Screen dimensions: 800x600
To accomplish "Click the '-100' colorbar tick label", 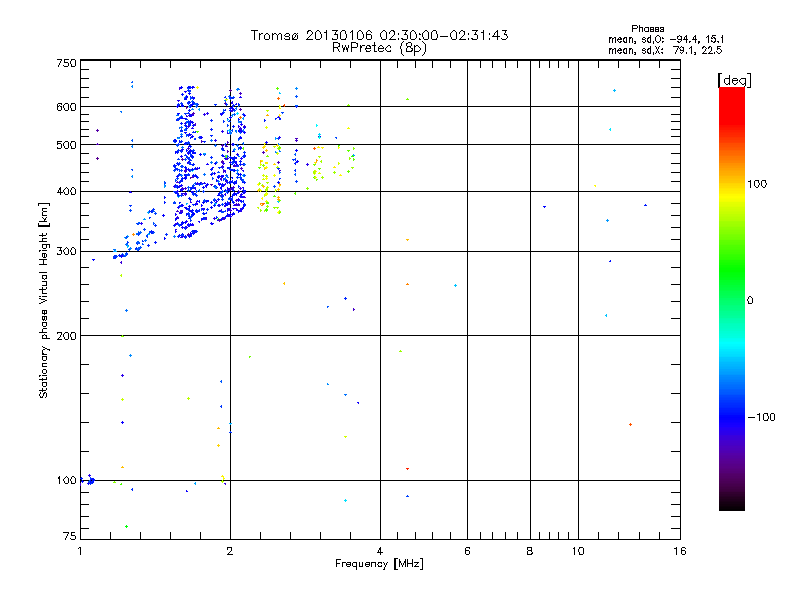I will [761, 417].
